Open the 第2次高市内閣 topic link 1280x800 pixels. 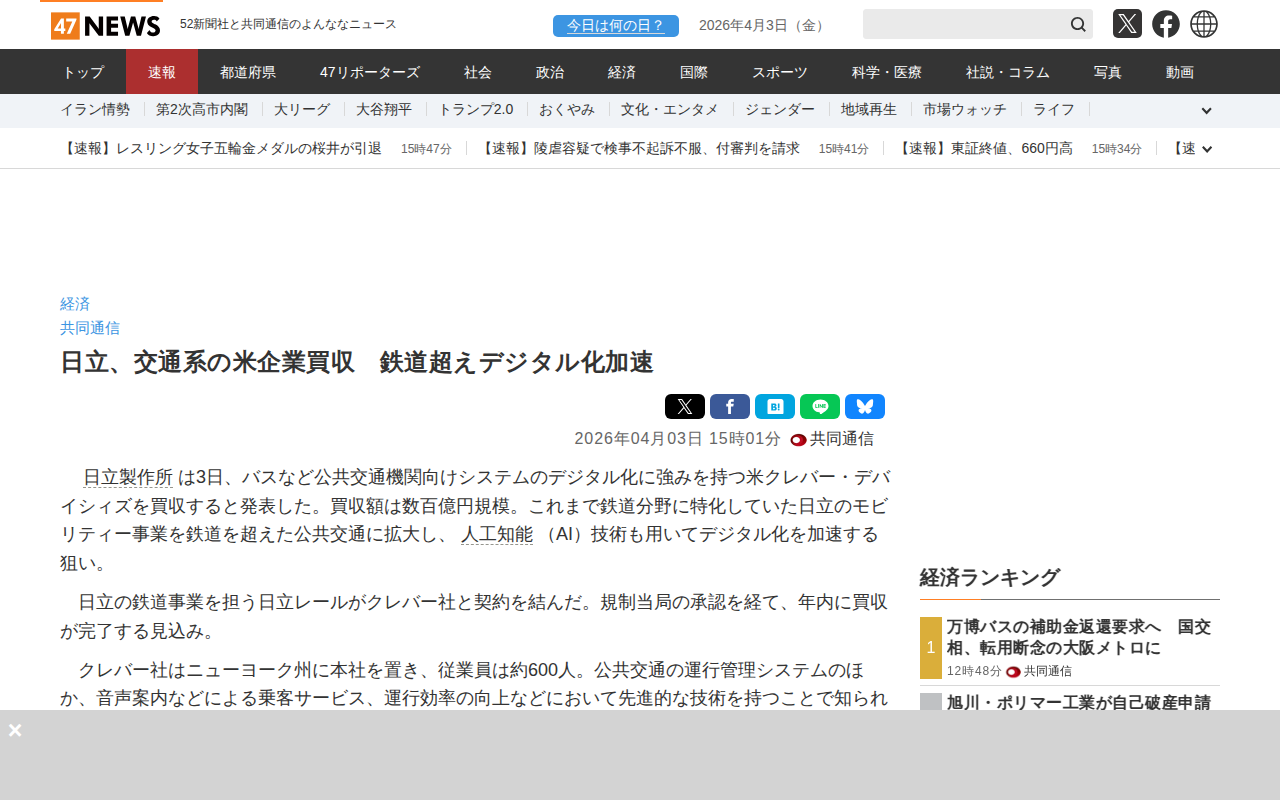[x=202, y=110]
